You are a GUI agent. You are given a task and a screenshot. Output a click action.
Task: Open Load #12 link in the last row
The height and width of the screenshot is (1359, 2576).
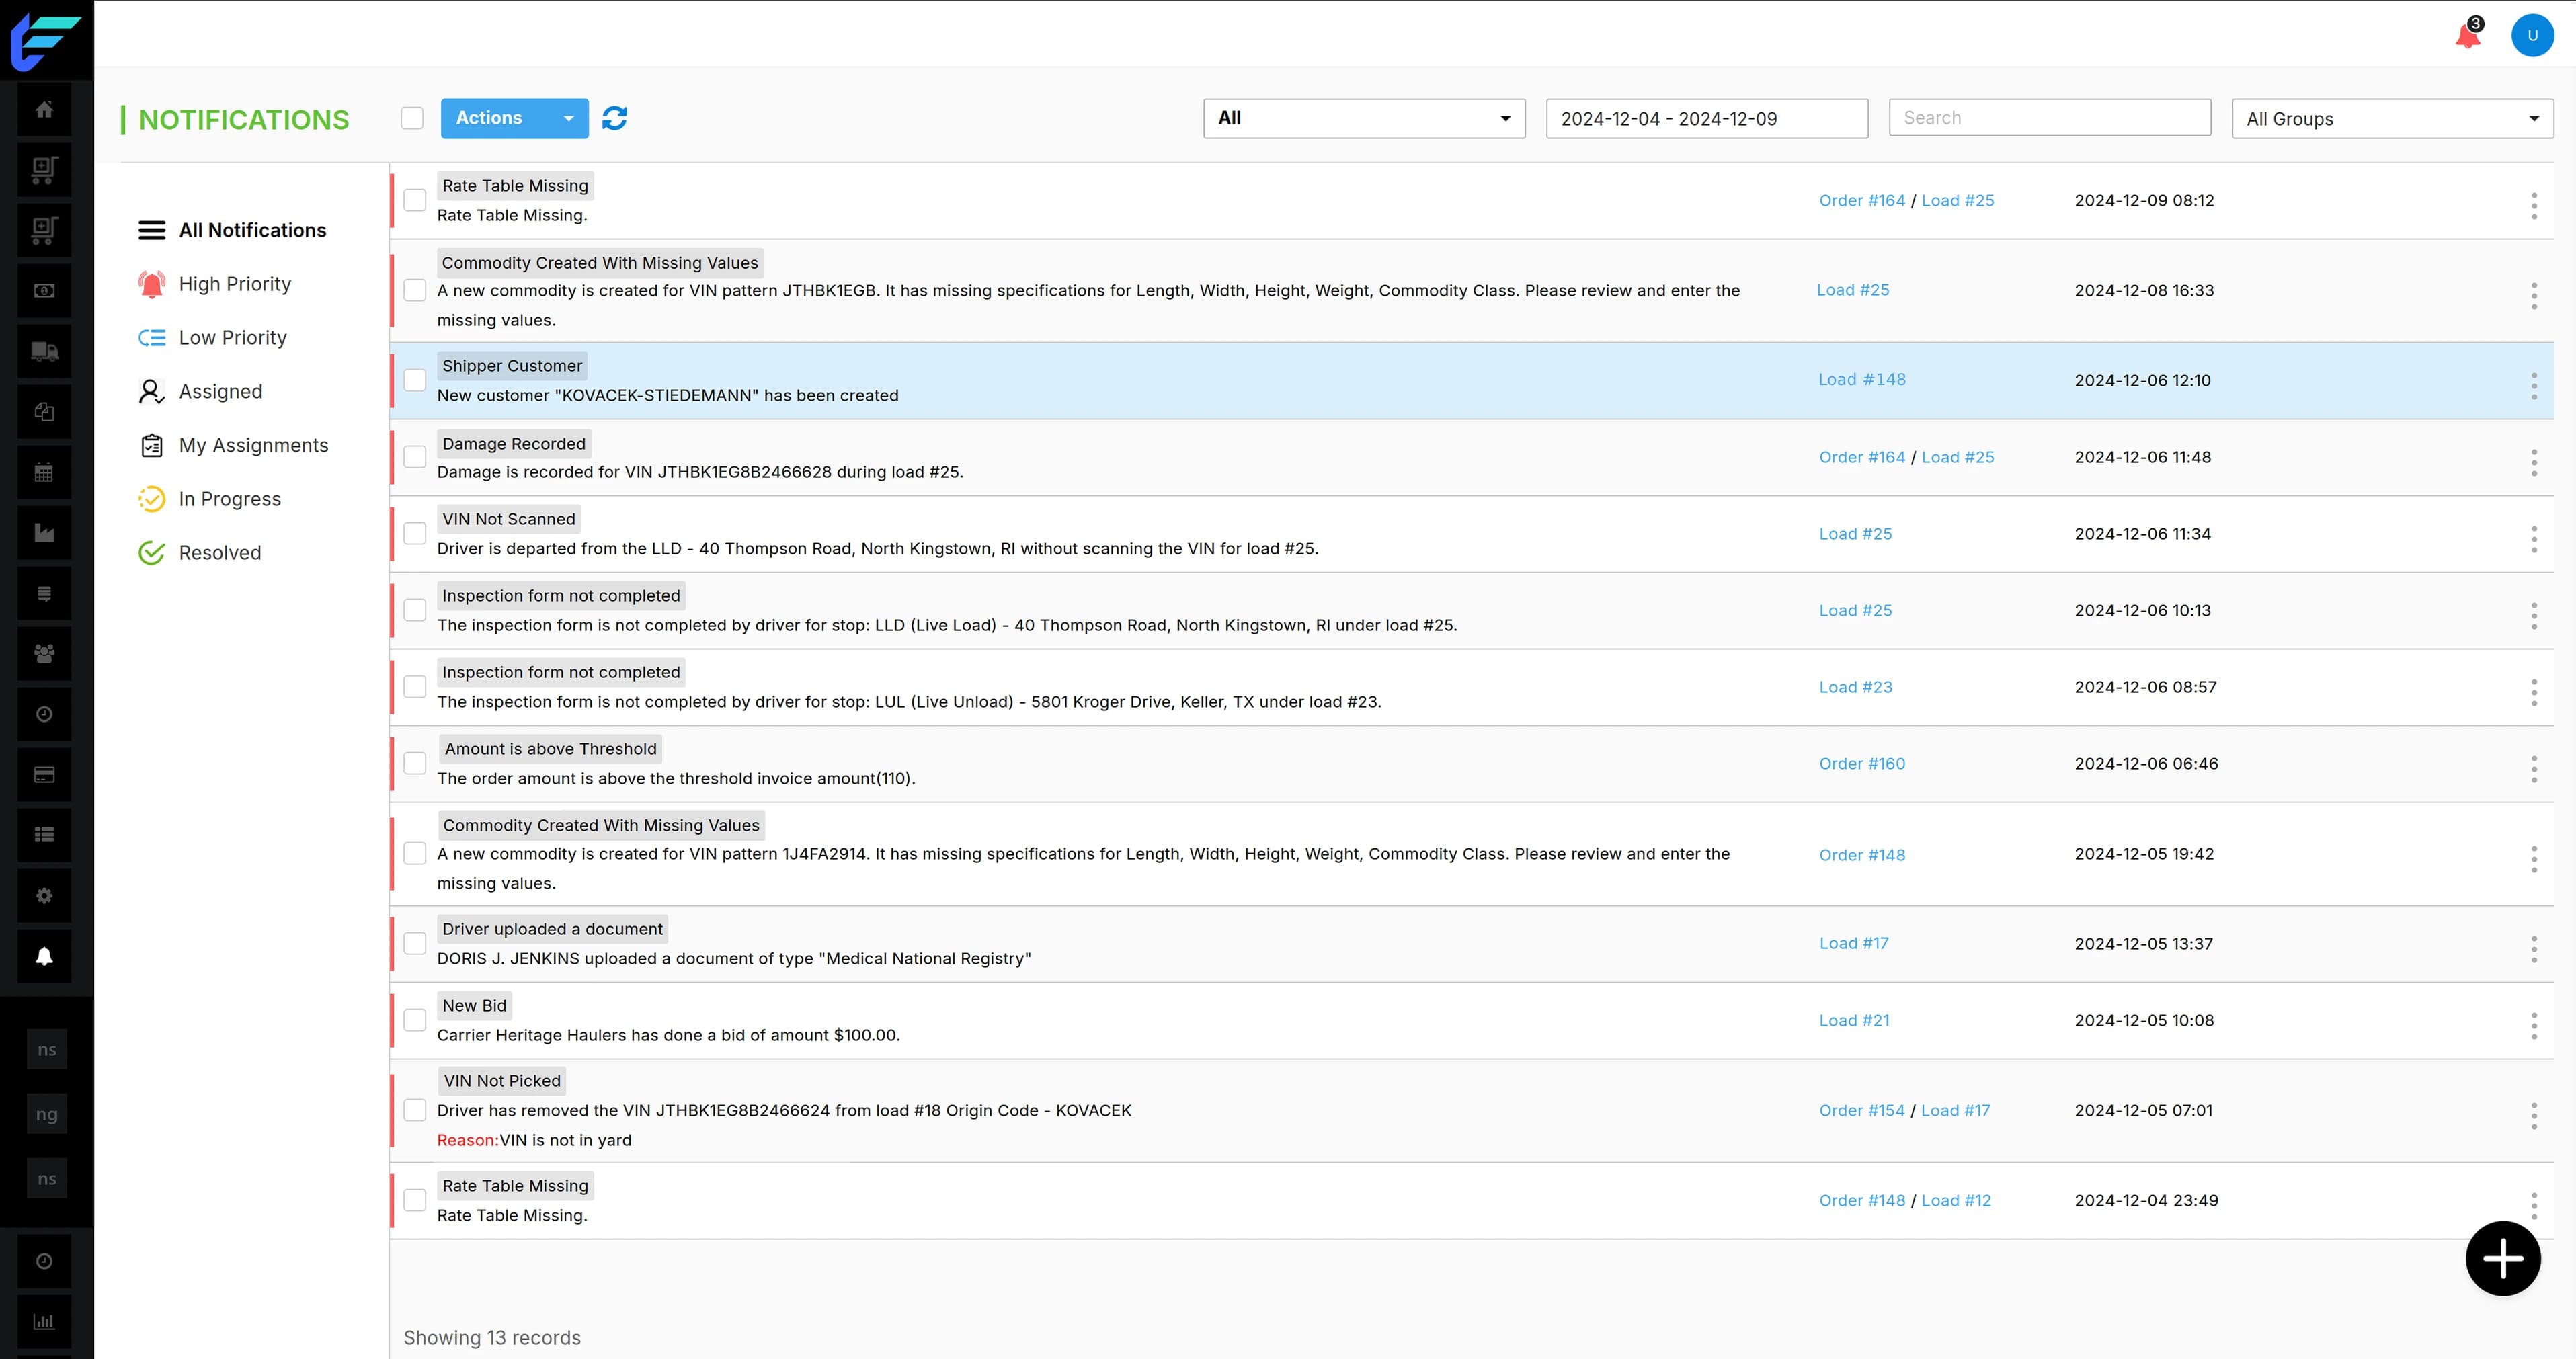pyautogui.click(x=1955, y=1200)
